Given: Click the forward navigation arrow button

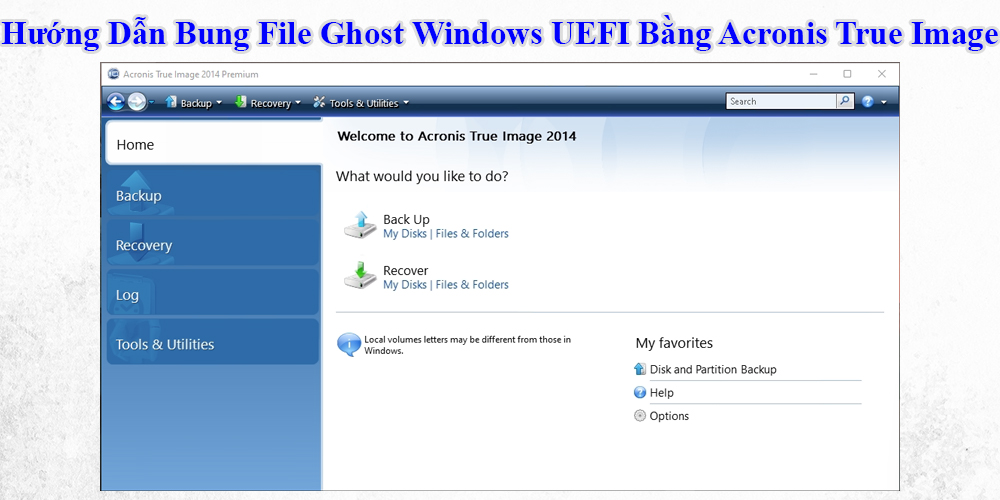Looking at the screenshot, I should tap(136, 101).
